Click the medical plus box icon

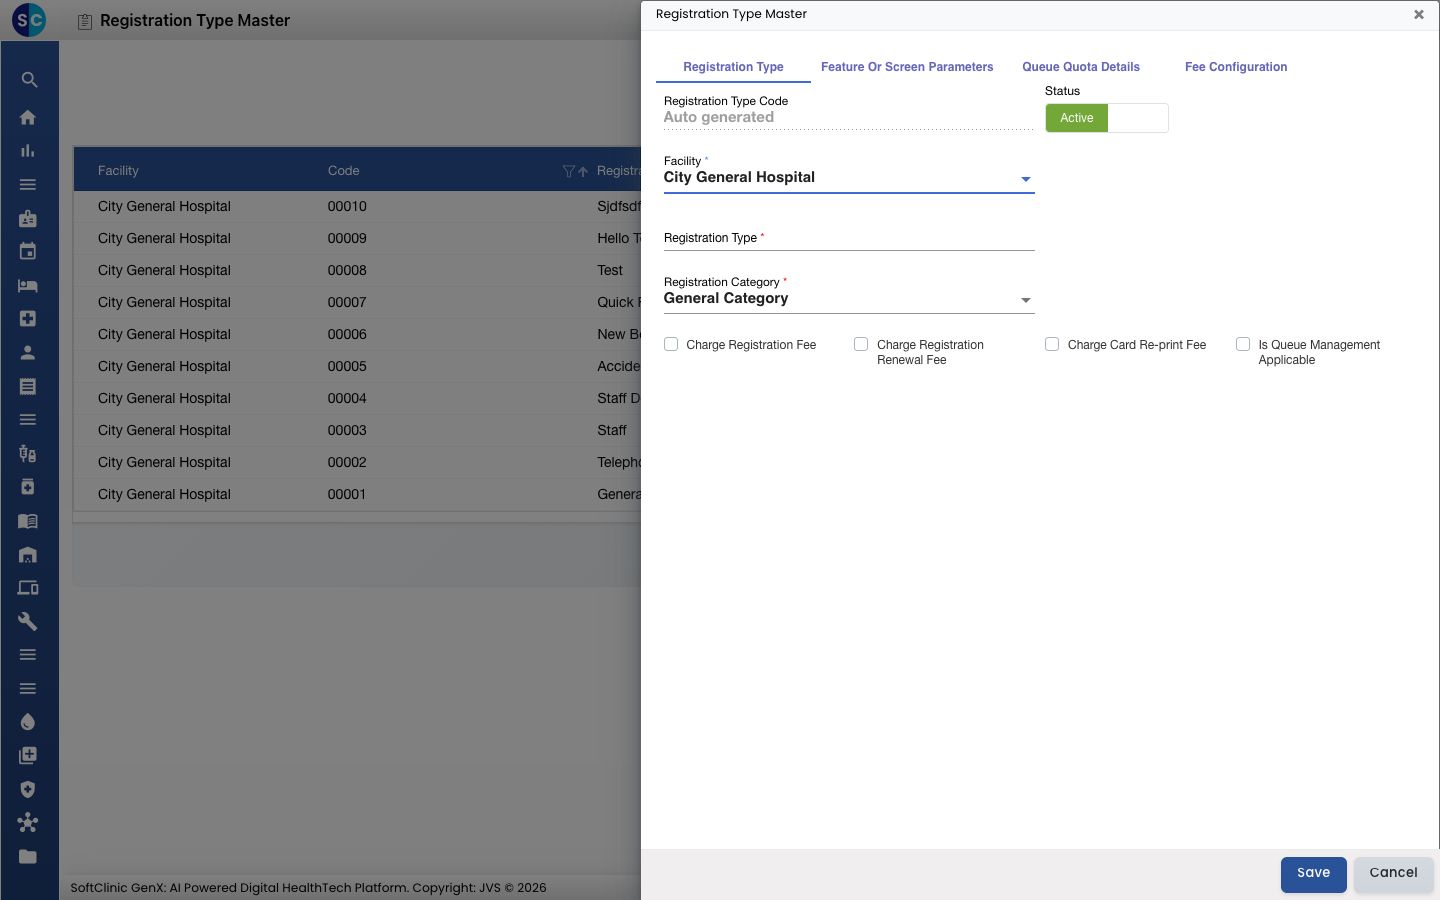point(28,319)
